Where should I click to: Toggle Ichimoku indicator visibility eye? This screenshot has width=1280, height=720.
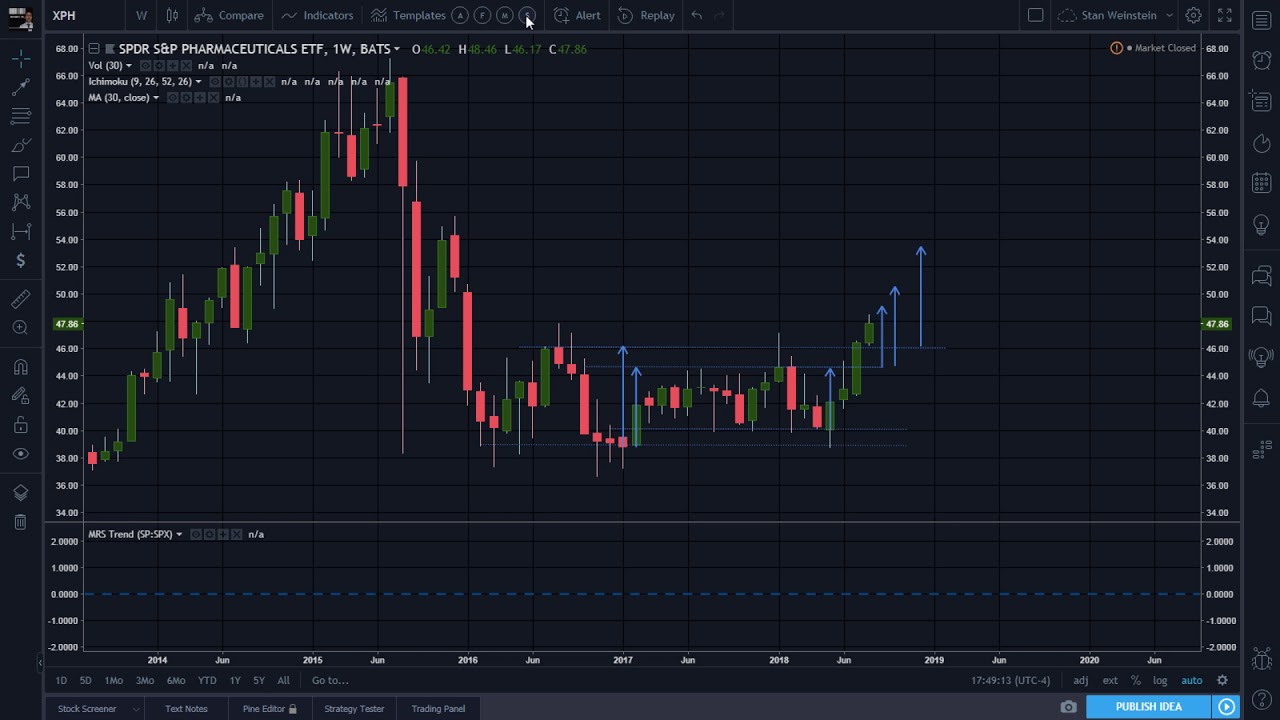(x=215, y=82)
